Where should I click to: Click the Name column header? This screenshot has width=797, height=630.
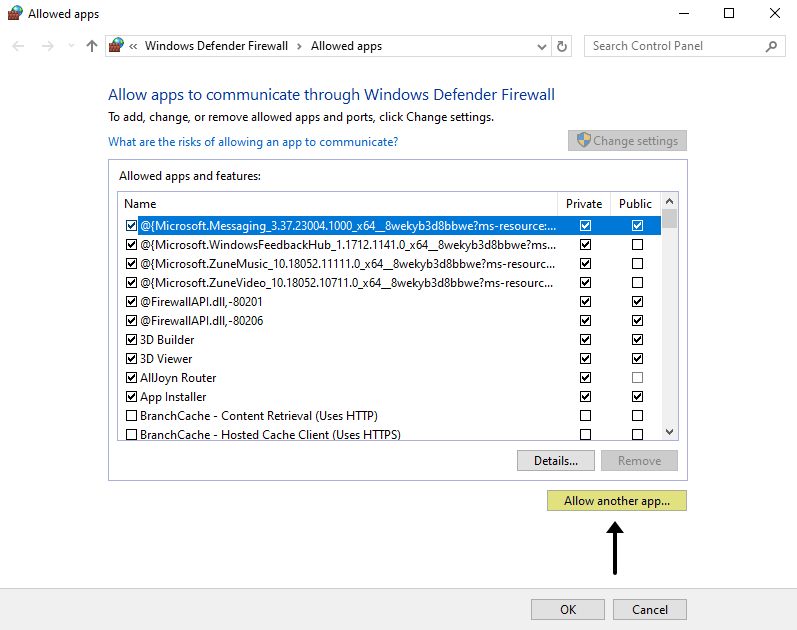click(x=140, y=204)
